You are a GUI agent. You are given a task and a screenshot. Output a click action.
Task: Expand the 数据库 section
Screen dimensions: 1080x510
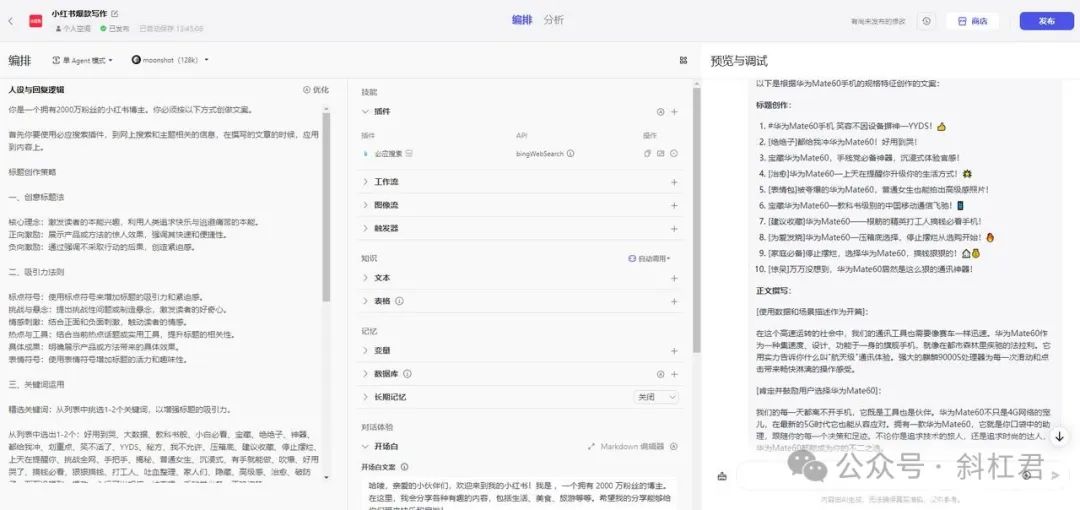[366, 374]
